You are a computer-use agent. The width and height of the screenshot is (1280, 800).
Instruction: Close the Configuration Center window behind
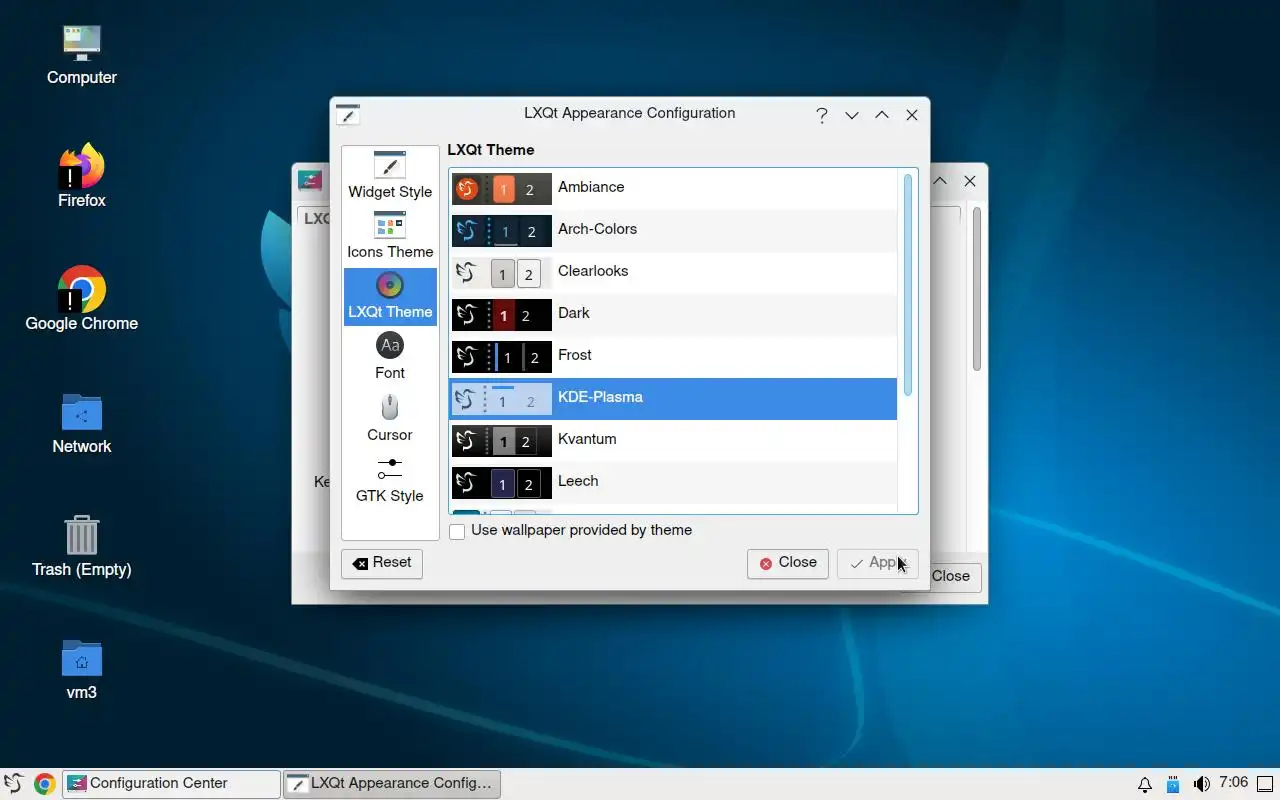[970, 181]
